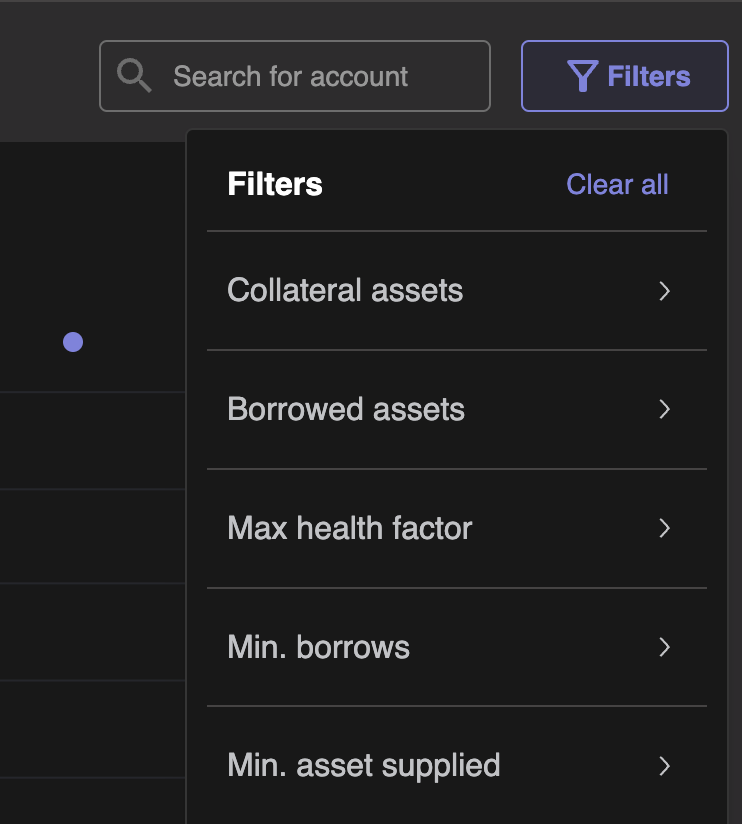Open the Max health factor filter
This screenshot has height=824, width=742.
click(x=350, y=528)
